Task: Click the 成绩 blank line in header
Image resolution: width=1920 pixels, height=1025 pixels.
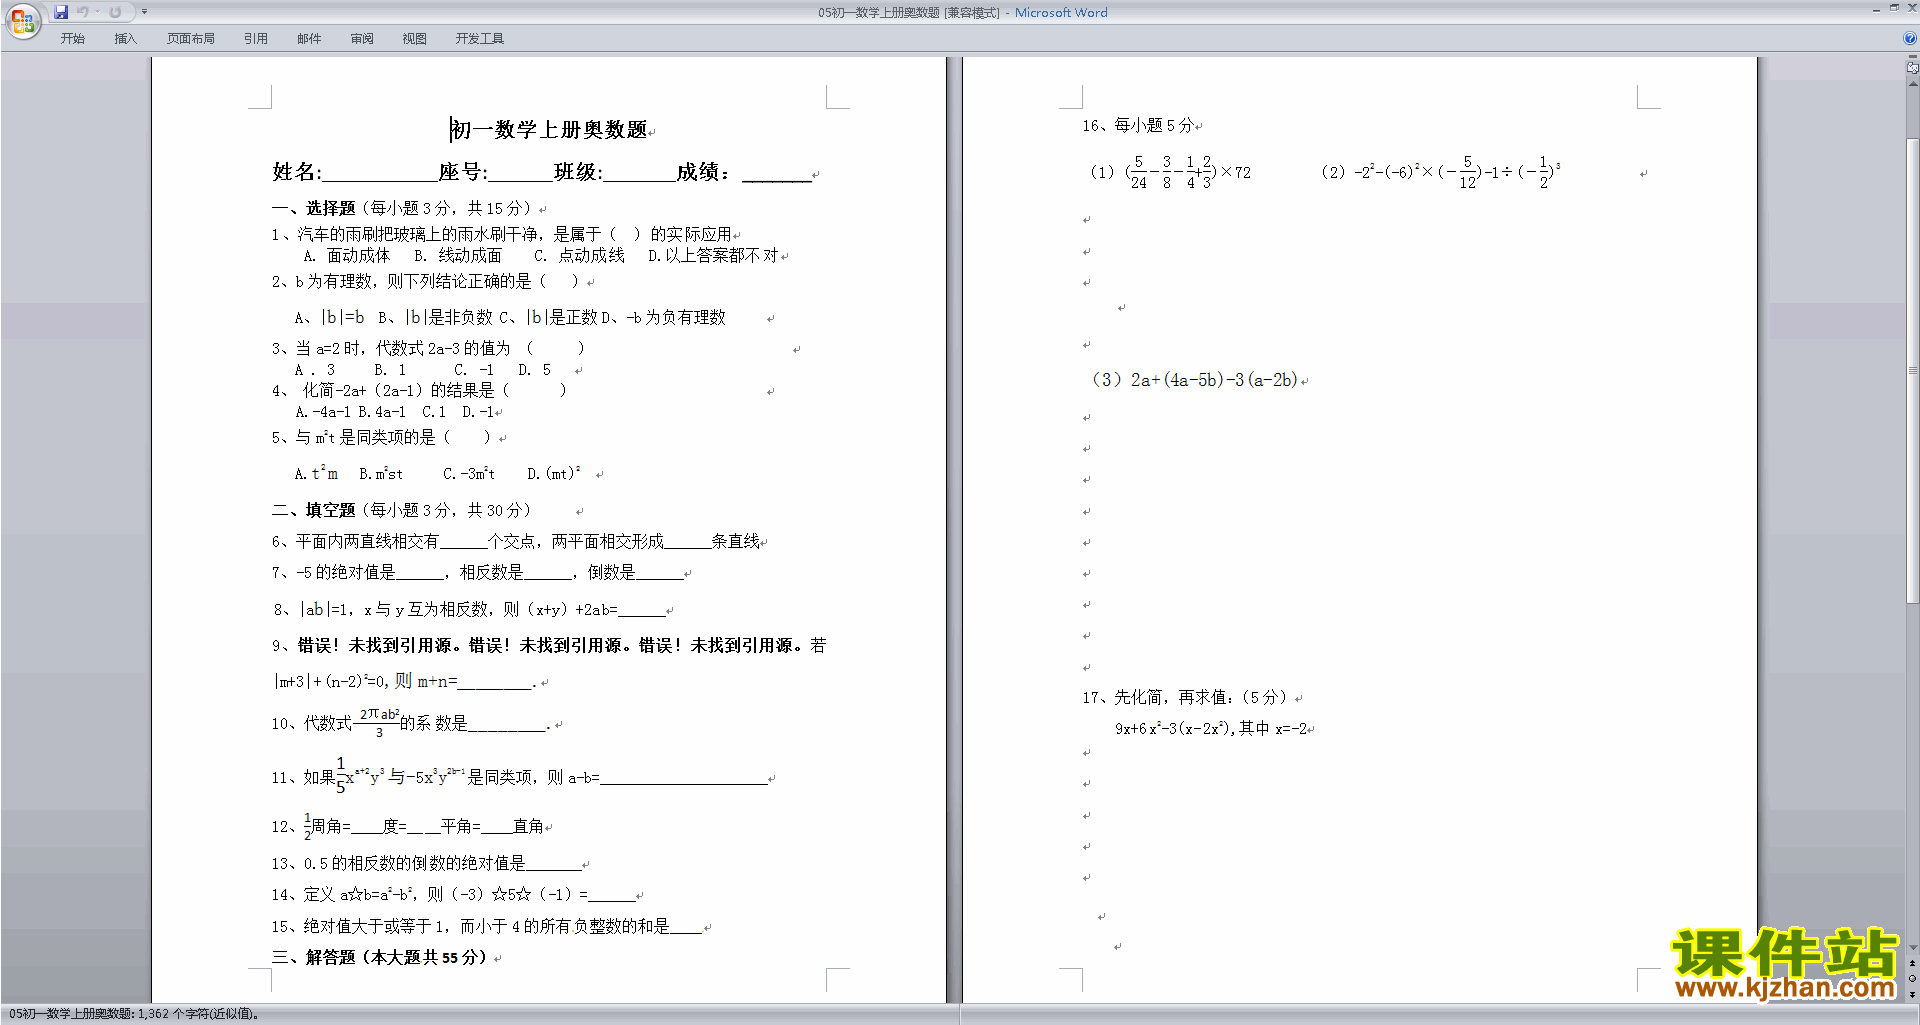Action: point(776,173)
